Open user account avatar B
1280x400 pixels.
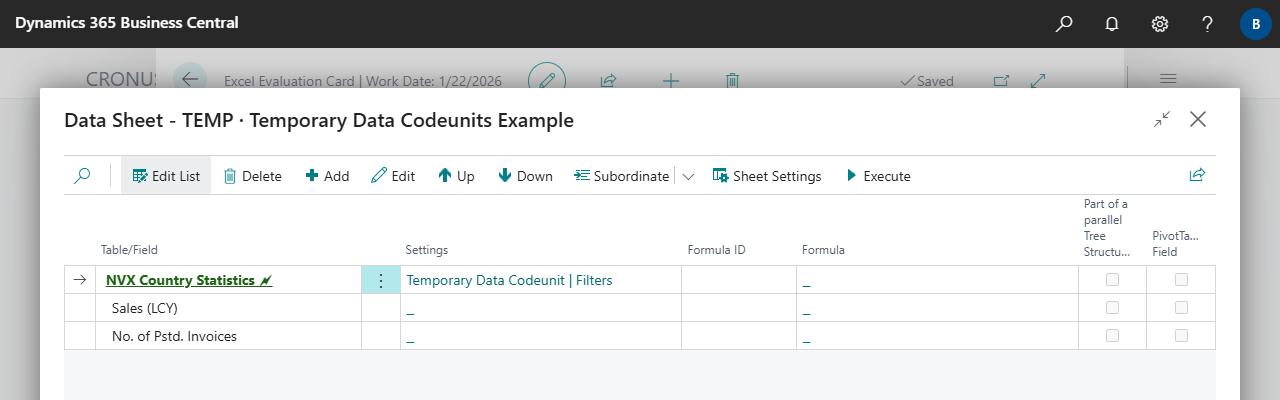tap(1256, 23)
